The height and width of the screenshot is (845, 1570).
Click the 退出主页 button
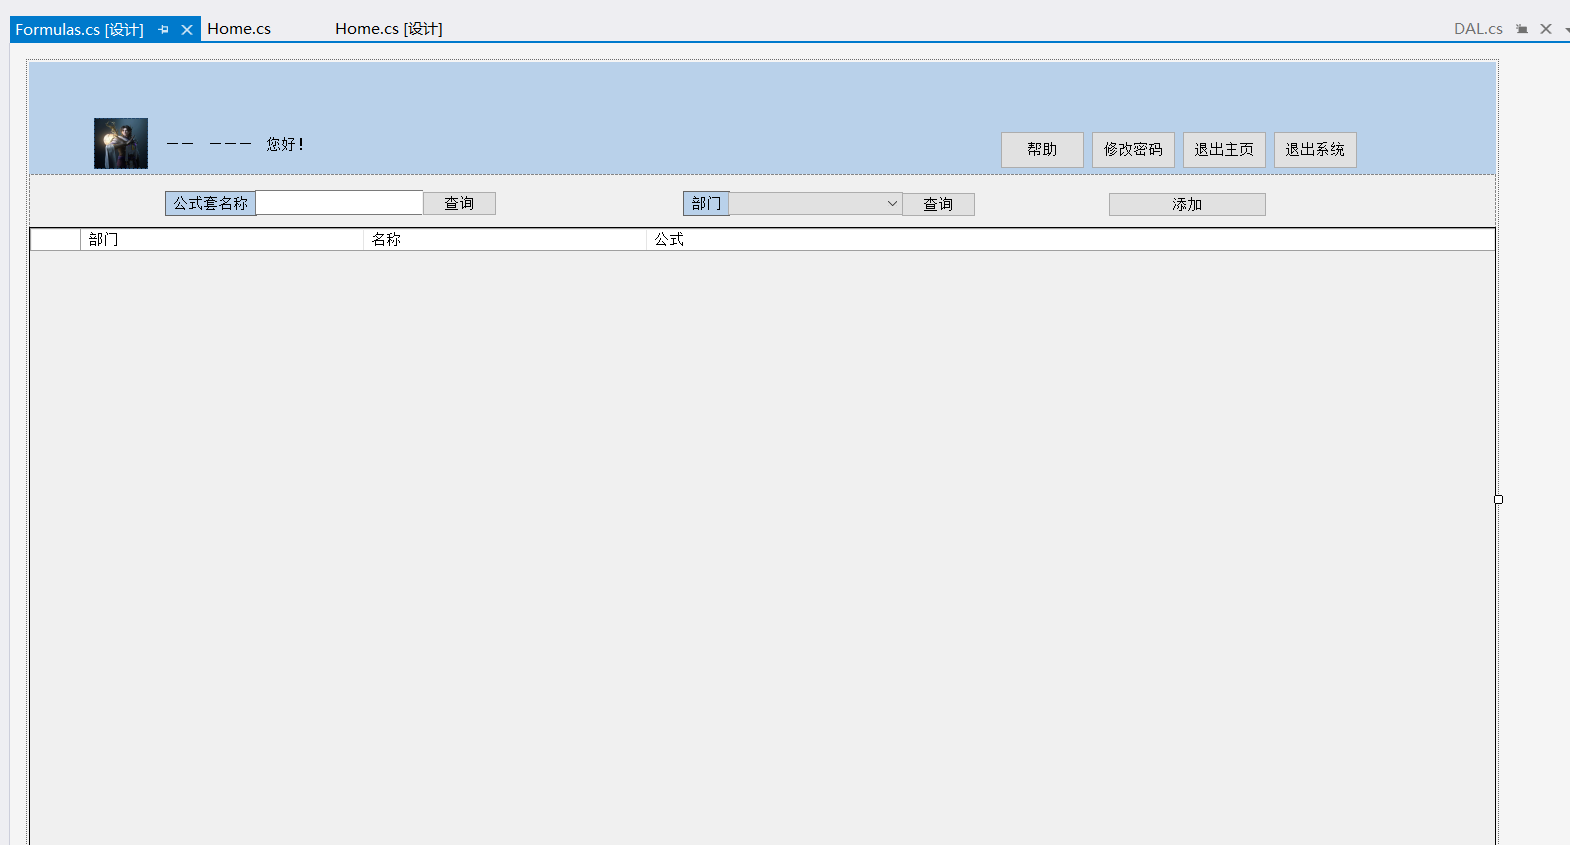coord(1224,150)
